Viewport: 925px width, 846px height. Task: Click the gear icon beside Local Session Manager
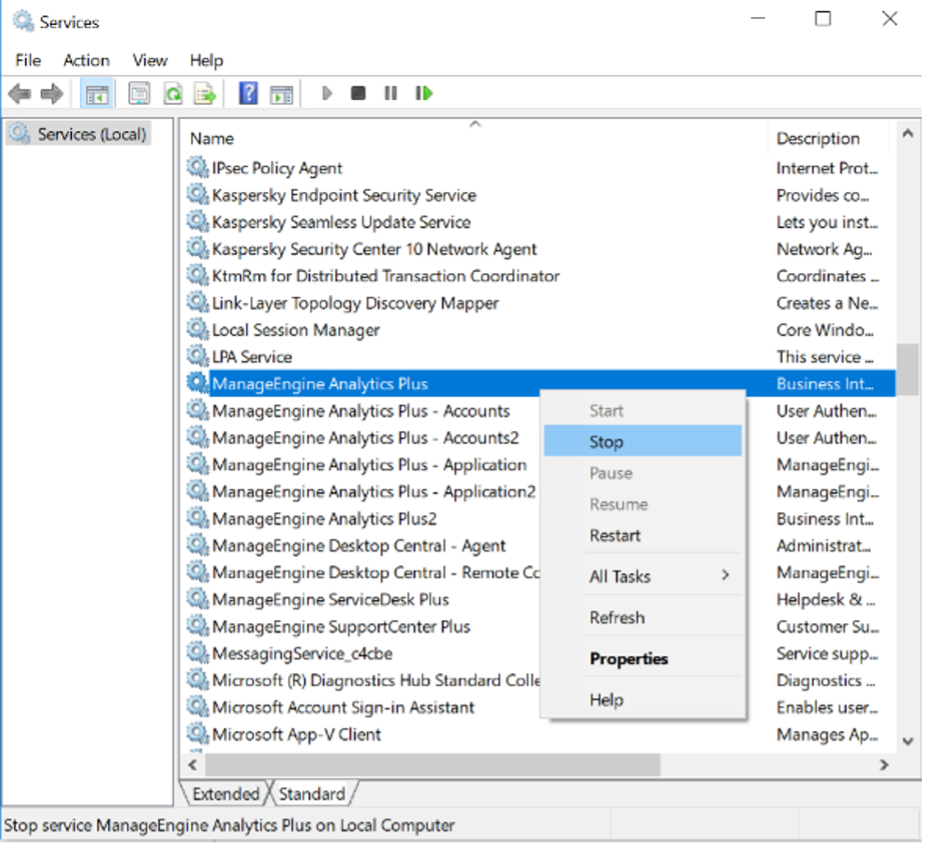[x=198, y=329]
